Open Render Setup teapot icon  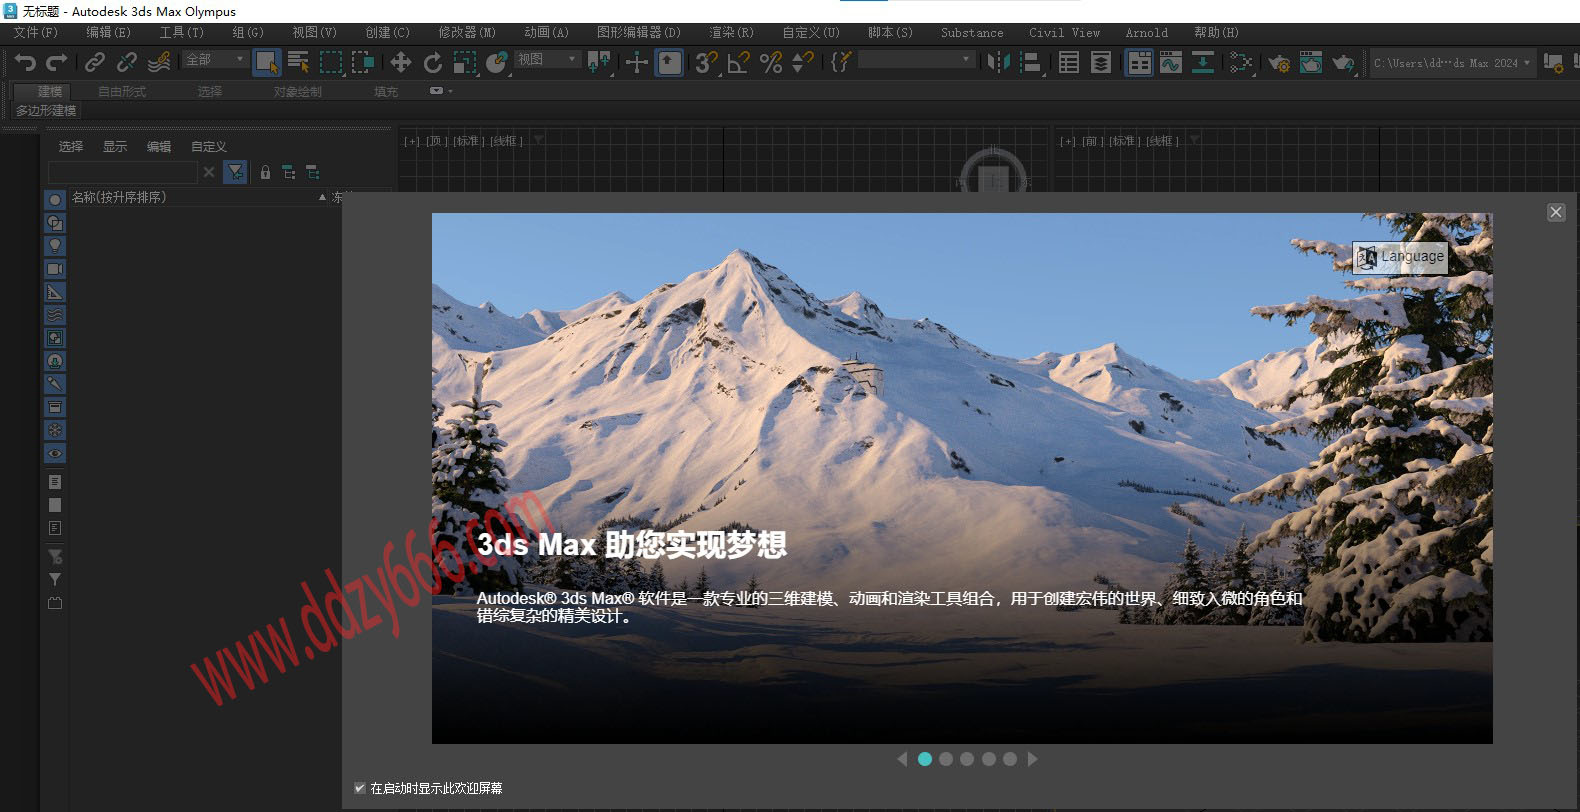point(1278,62)
